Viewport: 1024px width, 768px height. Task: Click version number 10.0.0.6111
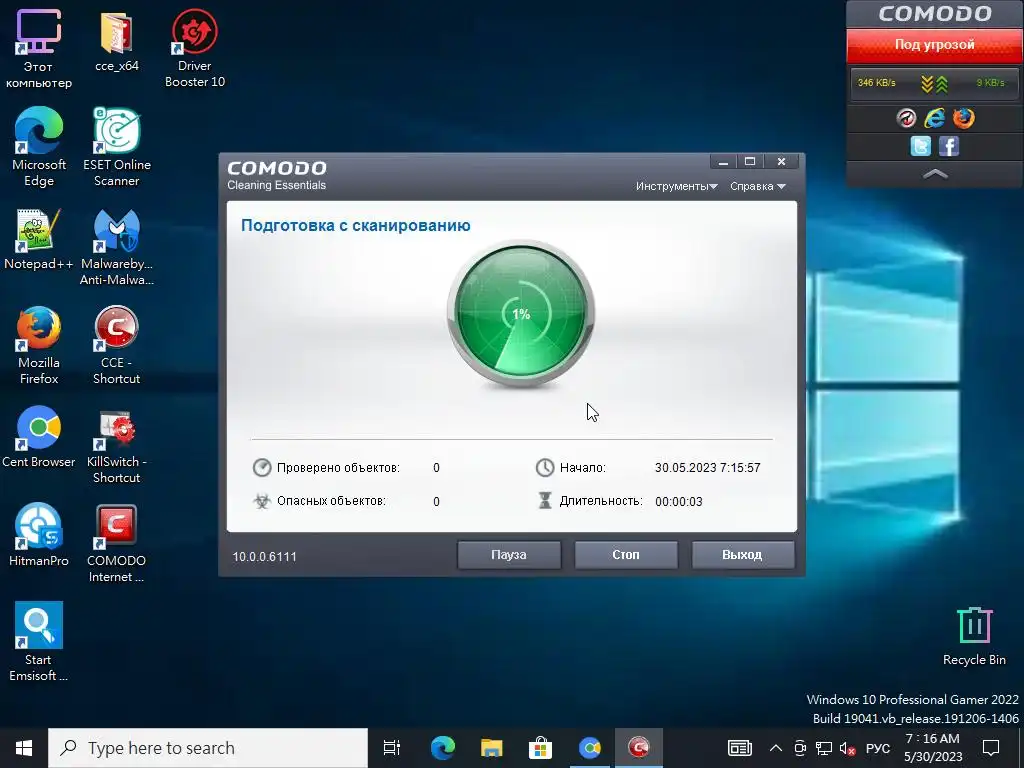click(x=264, y=556)
